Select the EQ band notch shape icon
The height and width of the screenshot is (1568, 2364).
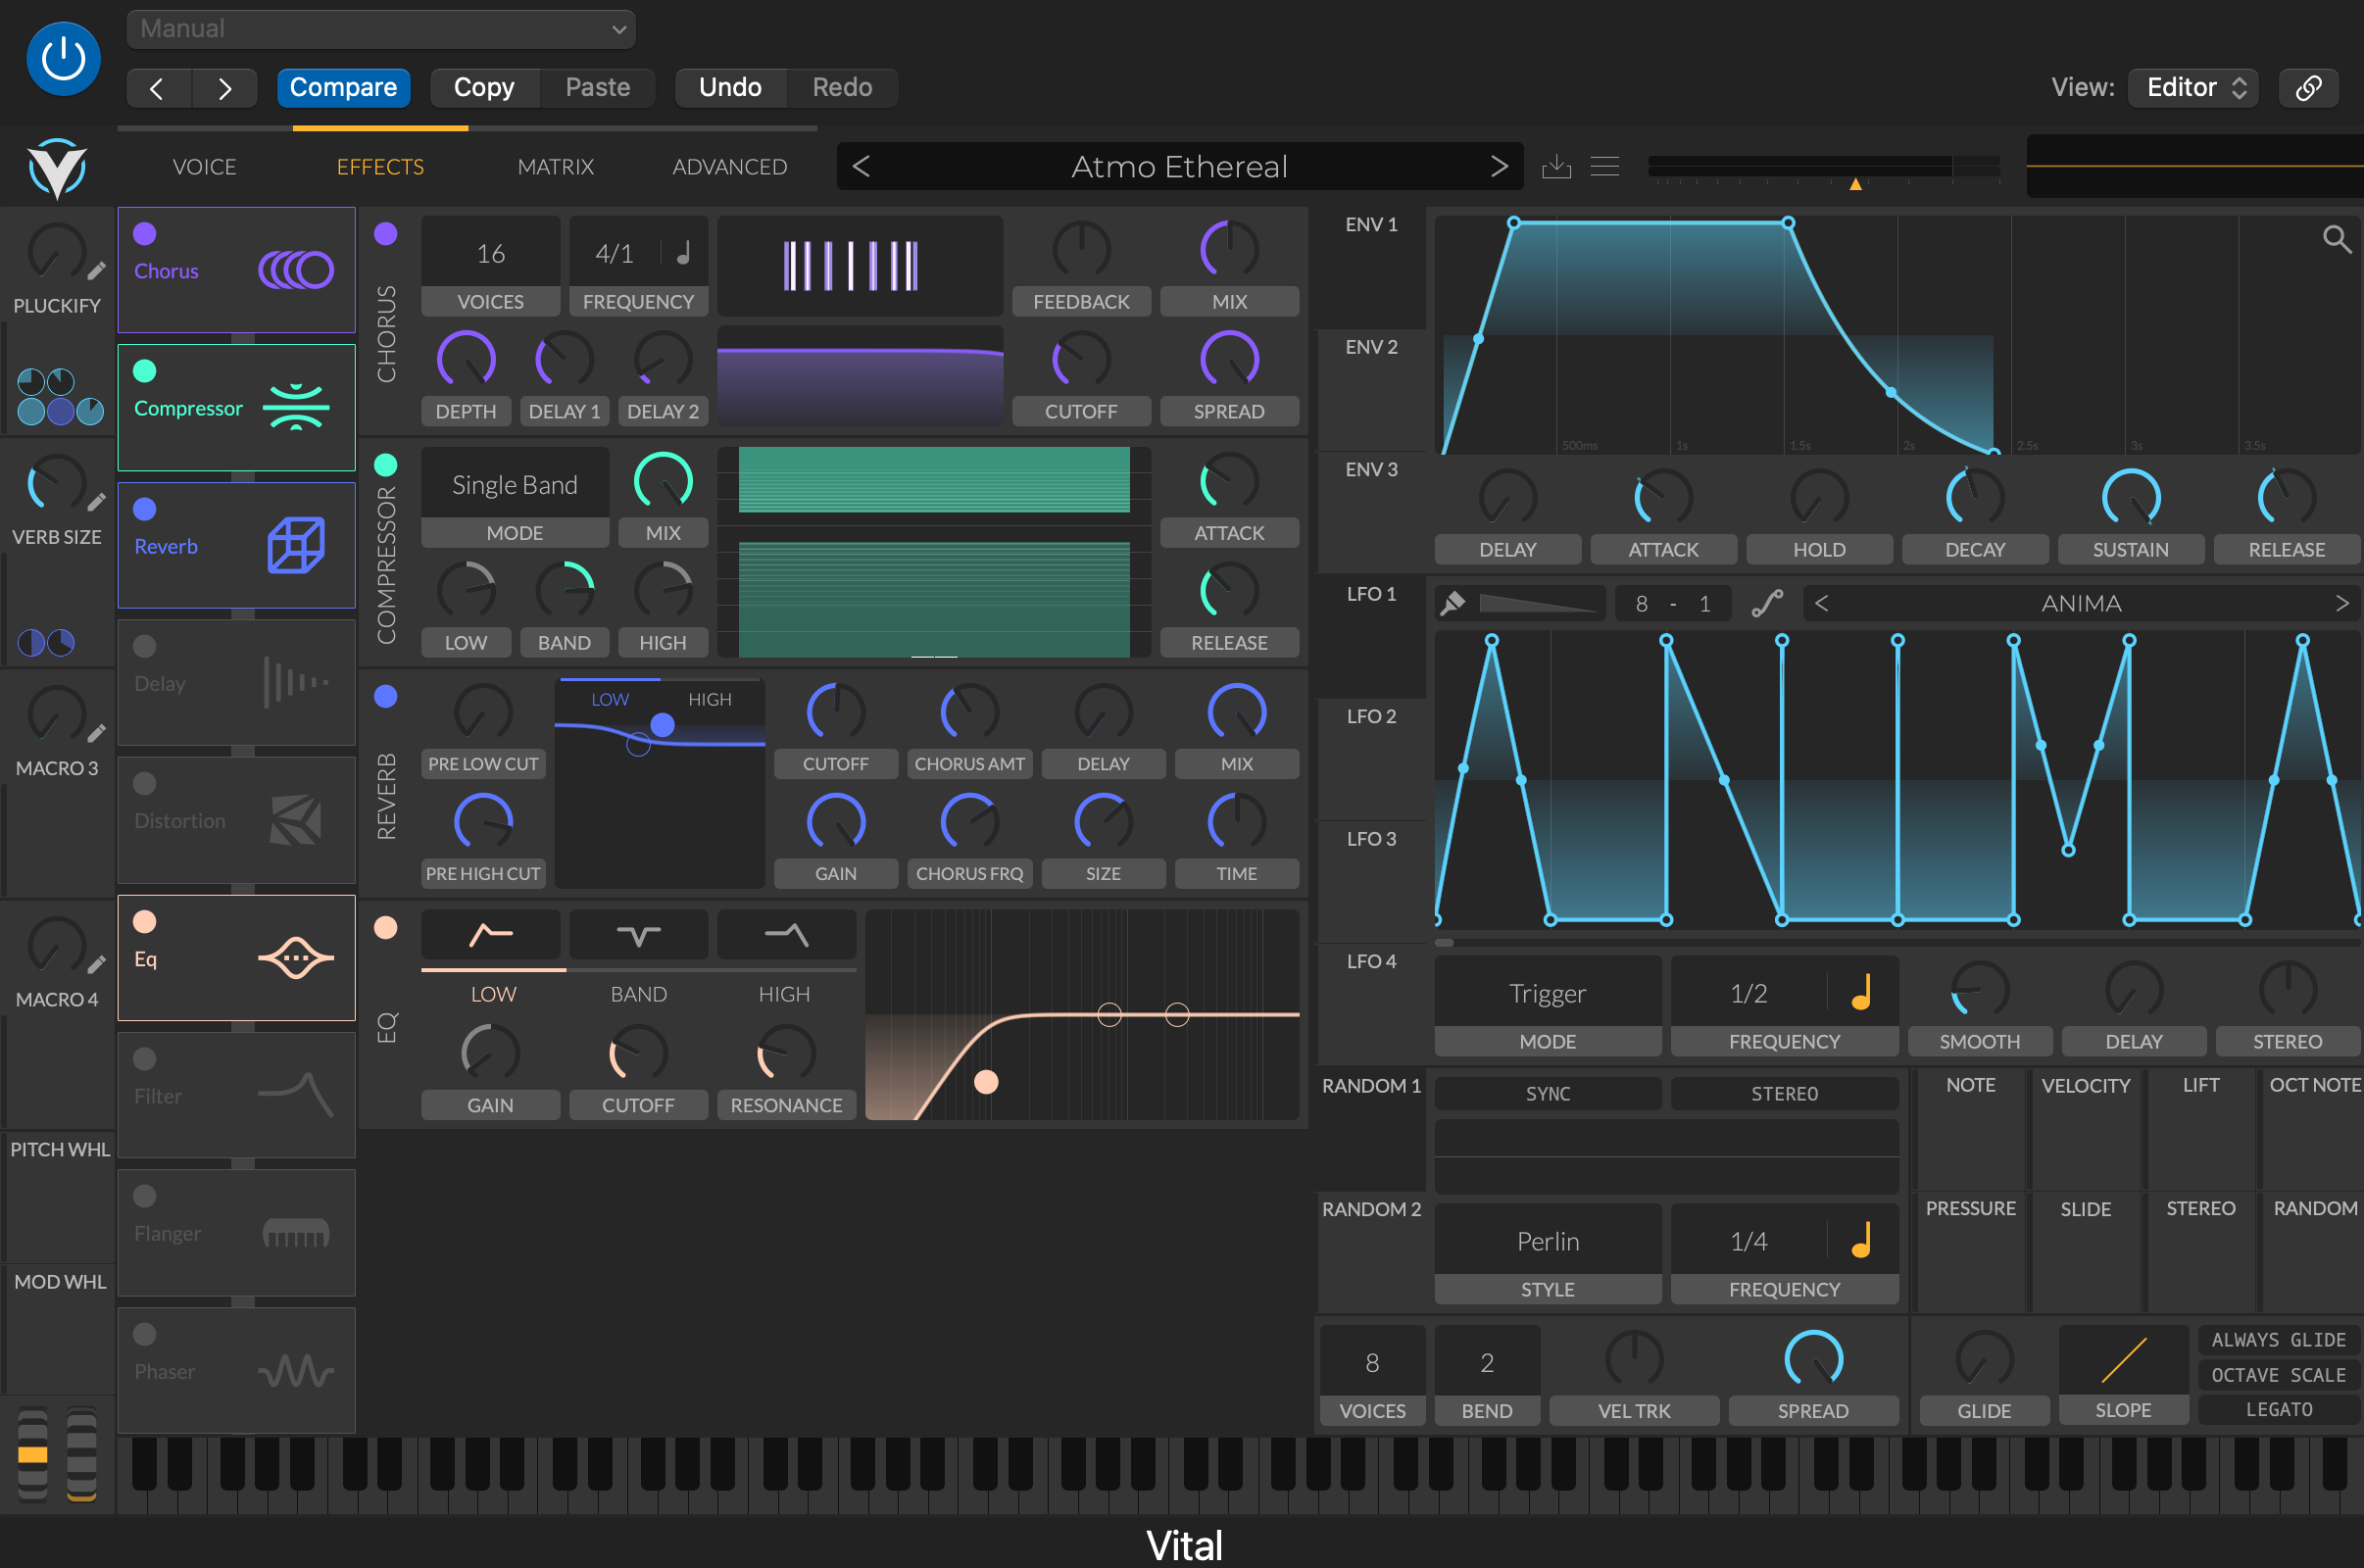click(x=638, y=935)
